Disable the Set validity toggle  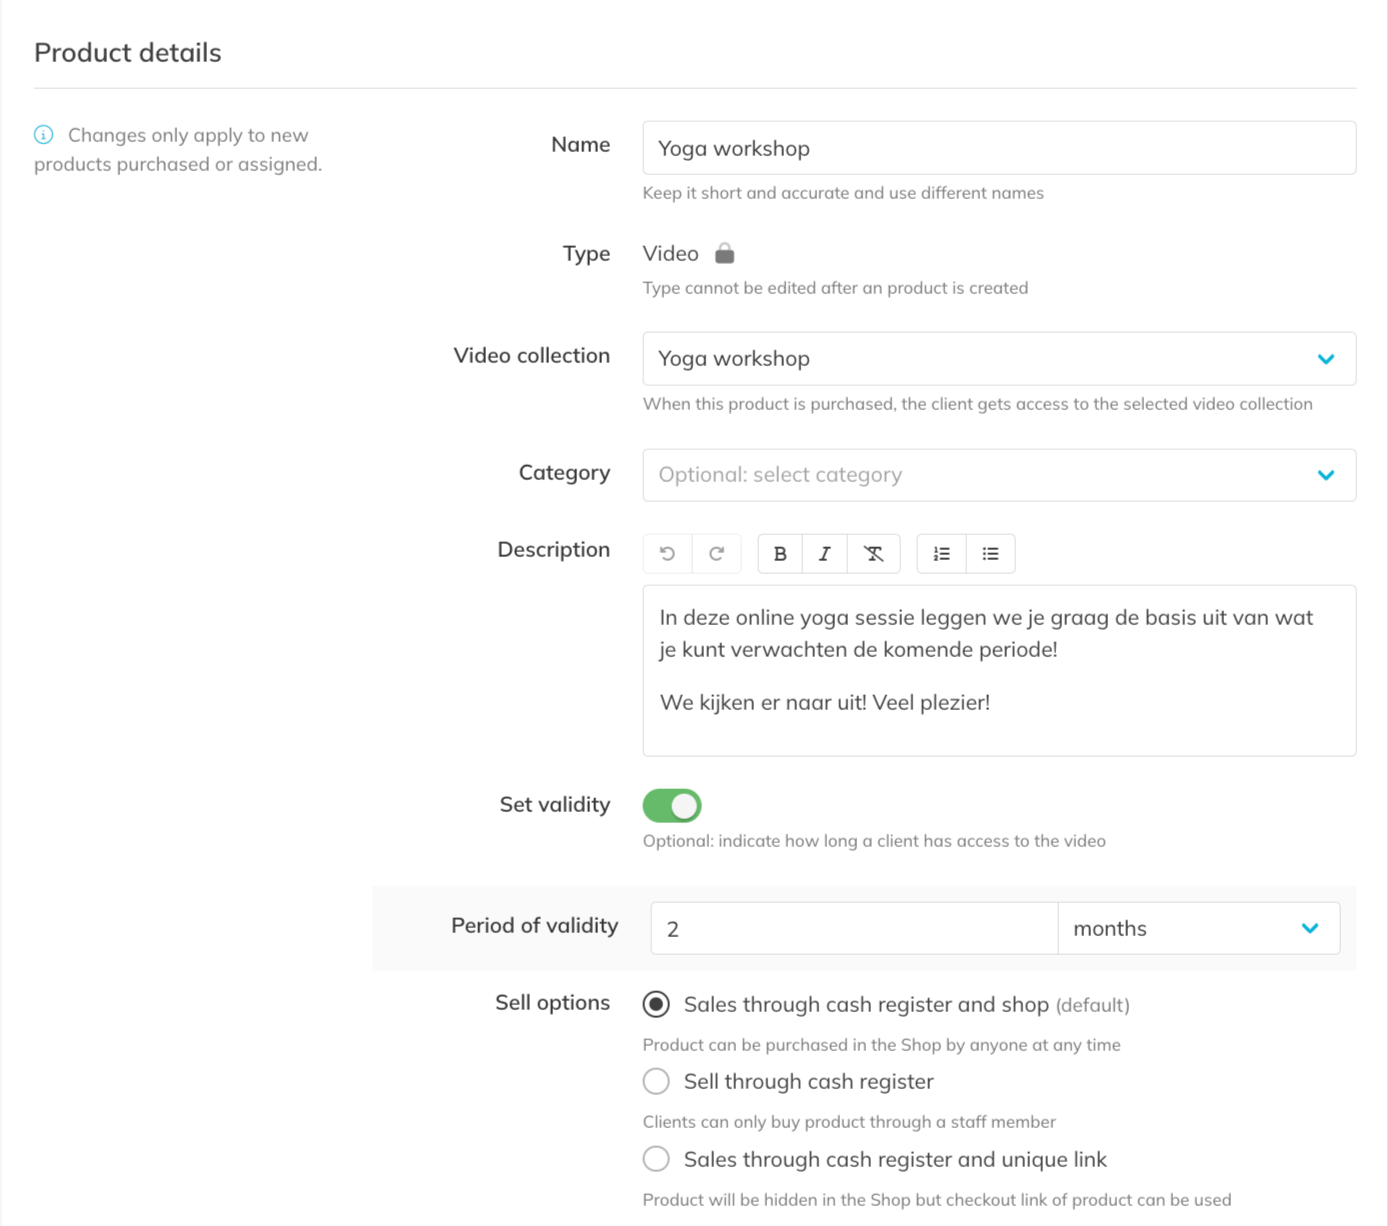672,805
